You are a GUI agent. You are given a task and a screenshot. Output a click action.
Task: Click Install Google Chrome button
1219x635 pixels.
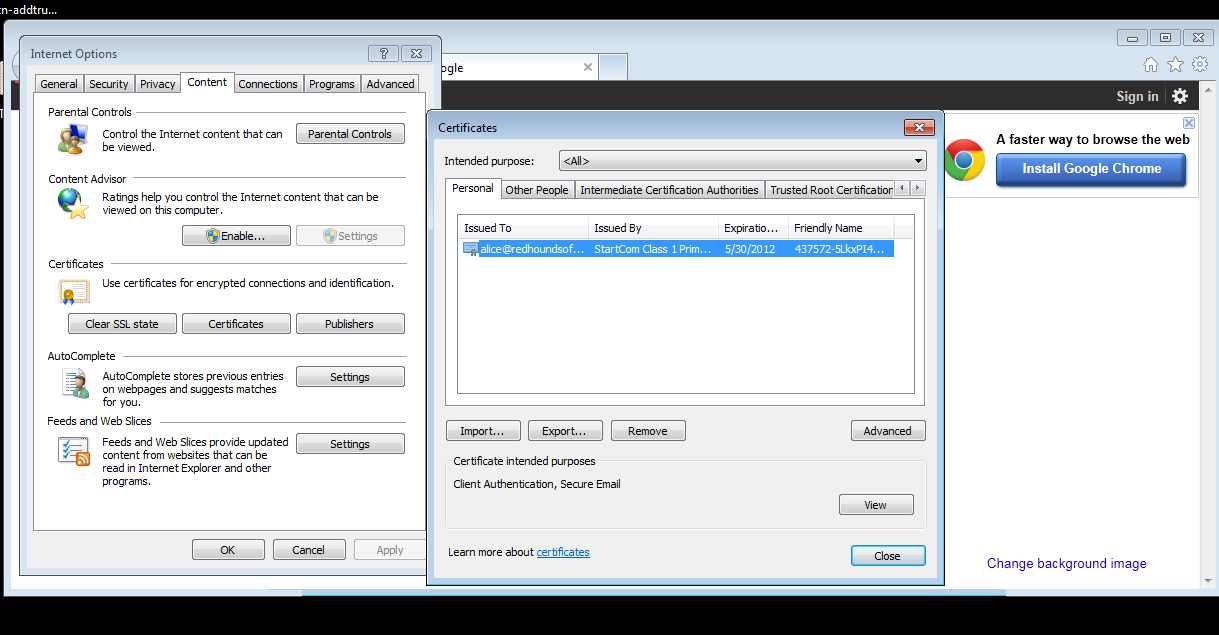pos(1091,169)
